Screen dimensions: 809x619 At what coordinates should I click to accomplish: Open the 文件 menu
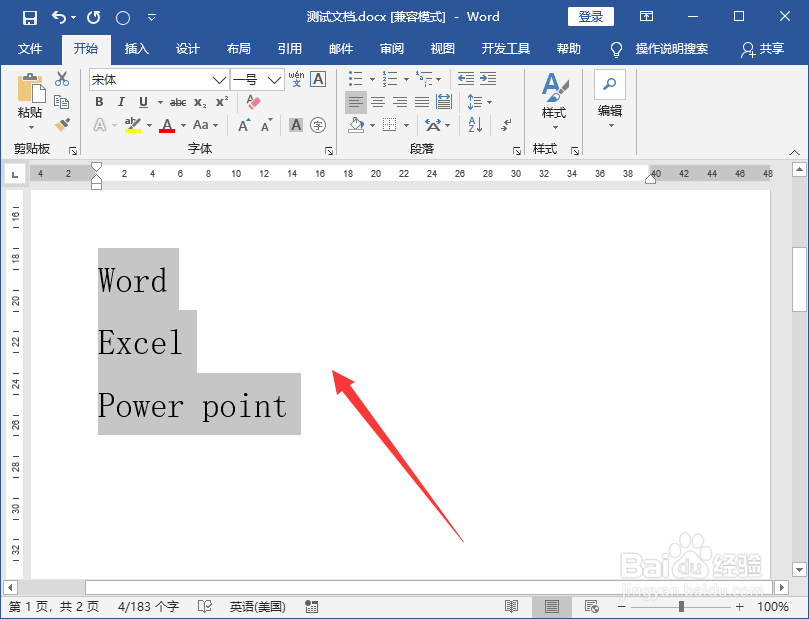click(30, 49)
